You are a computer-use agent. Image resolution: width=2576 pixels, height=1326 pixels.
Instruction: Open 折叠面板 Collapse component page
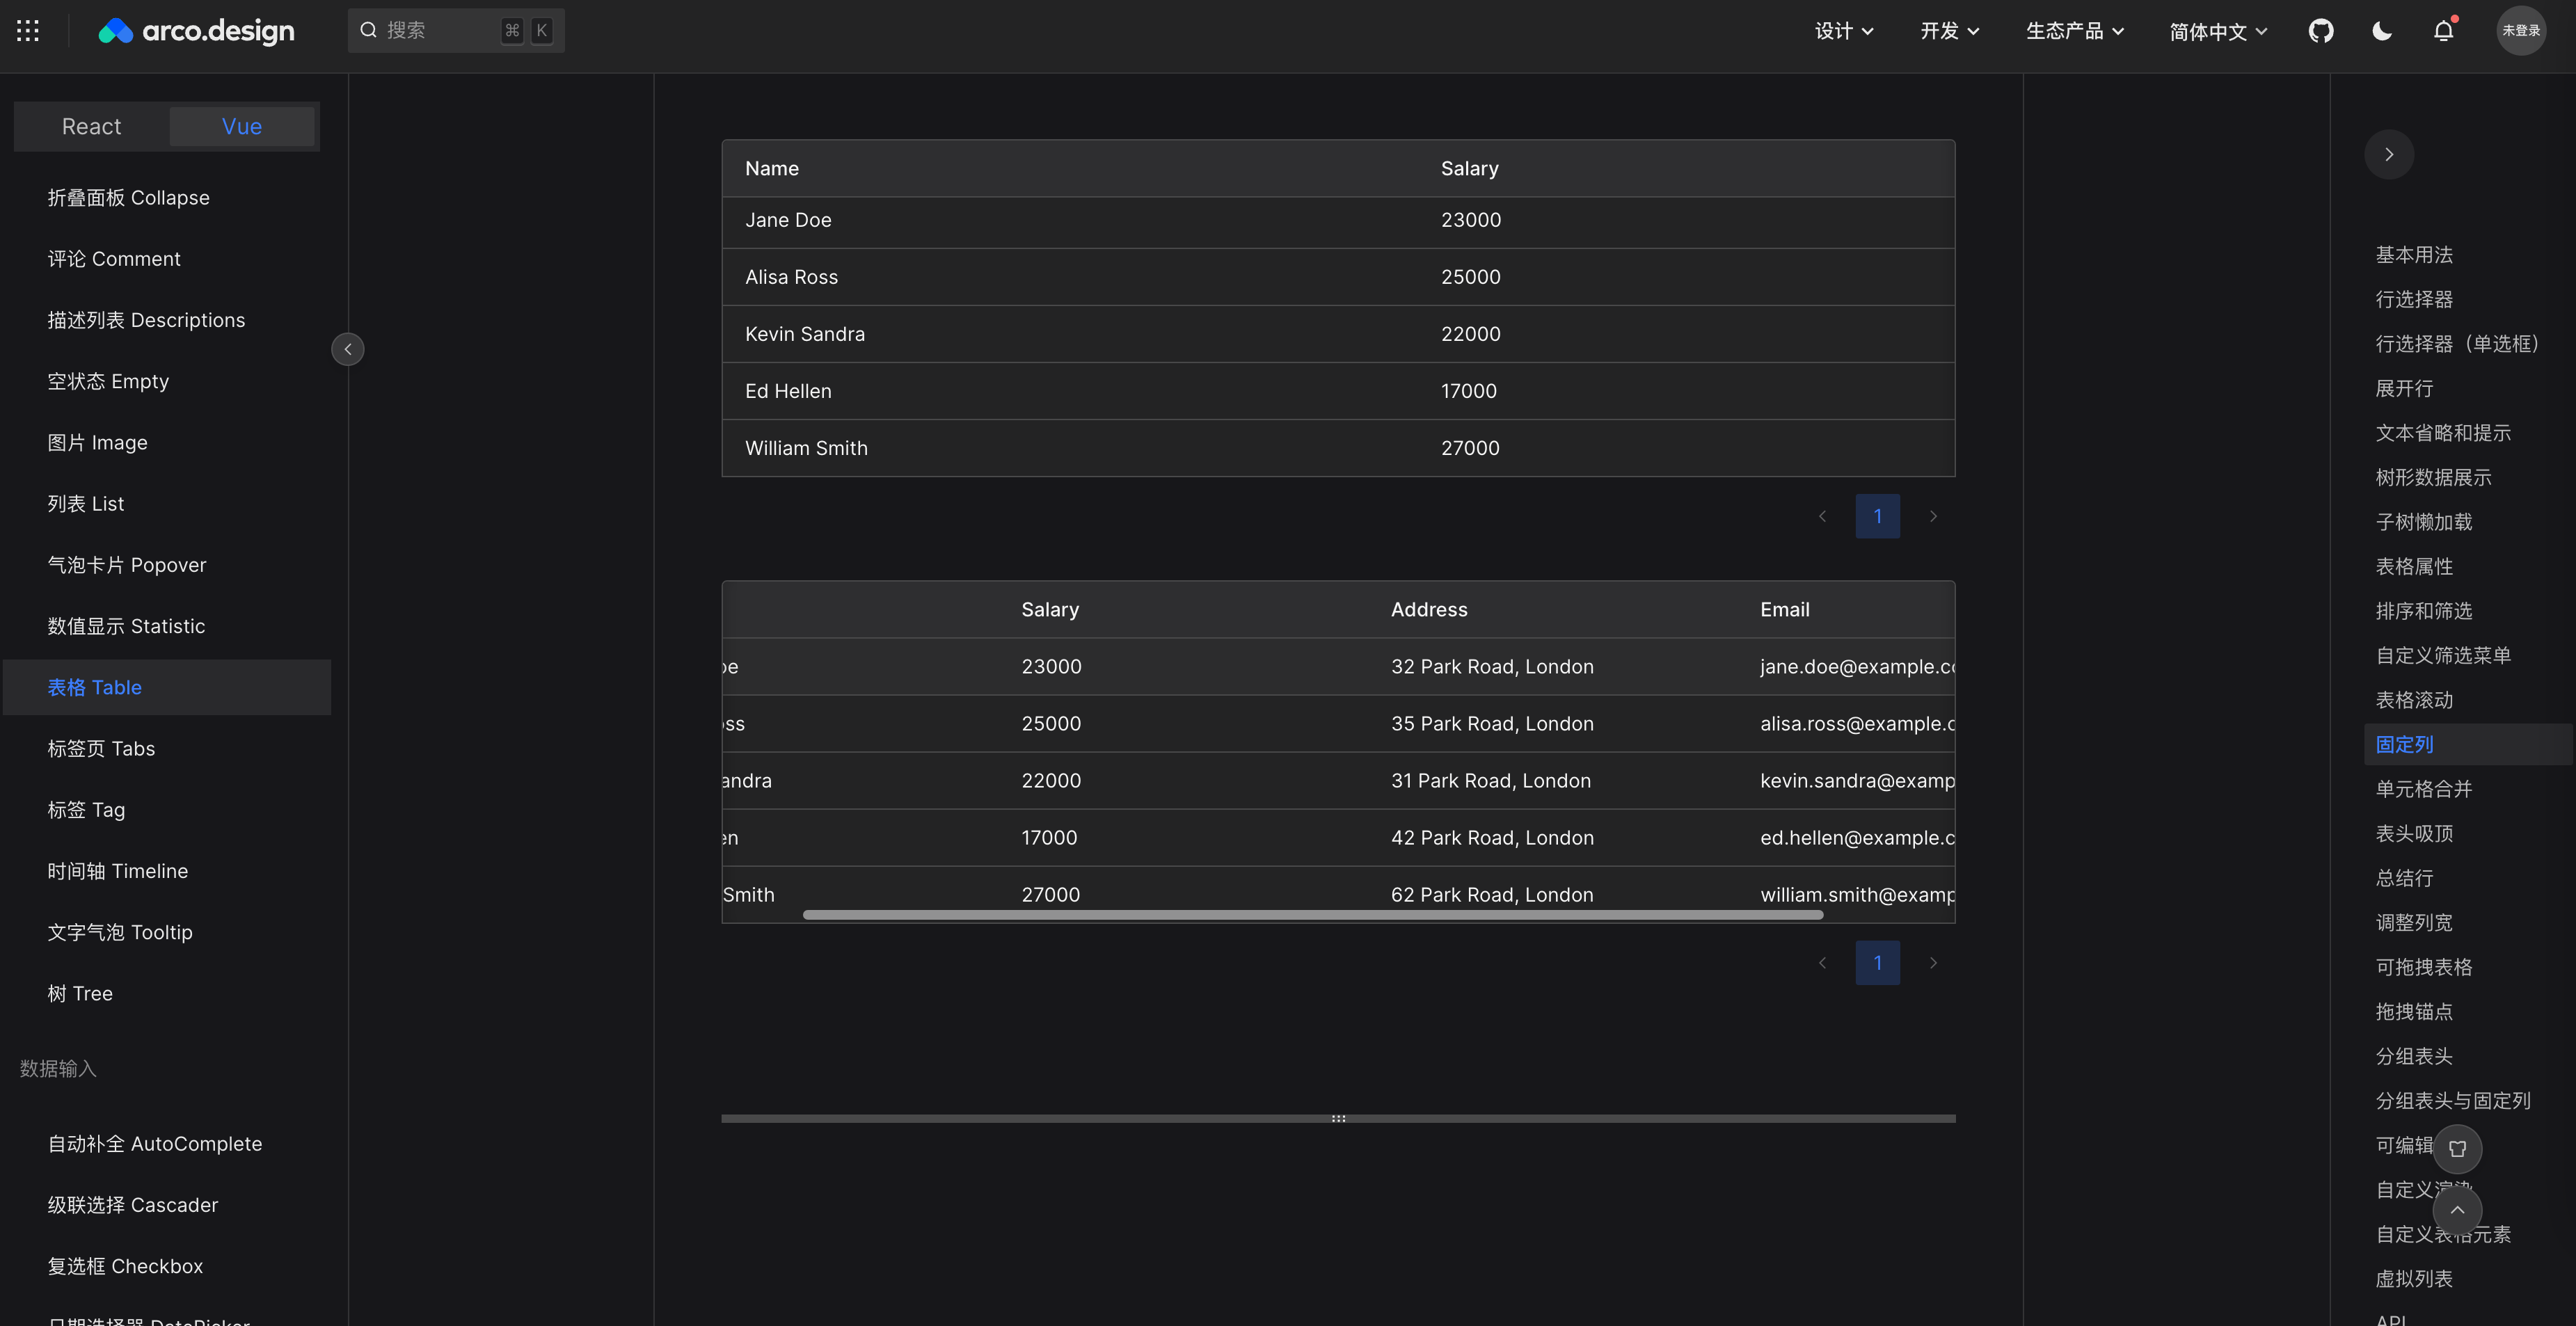tap(167, 197)
